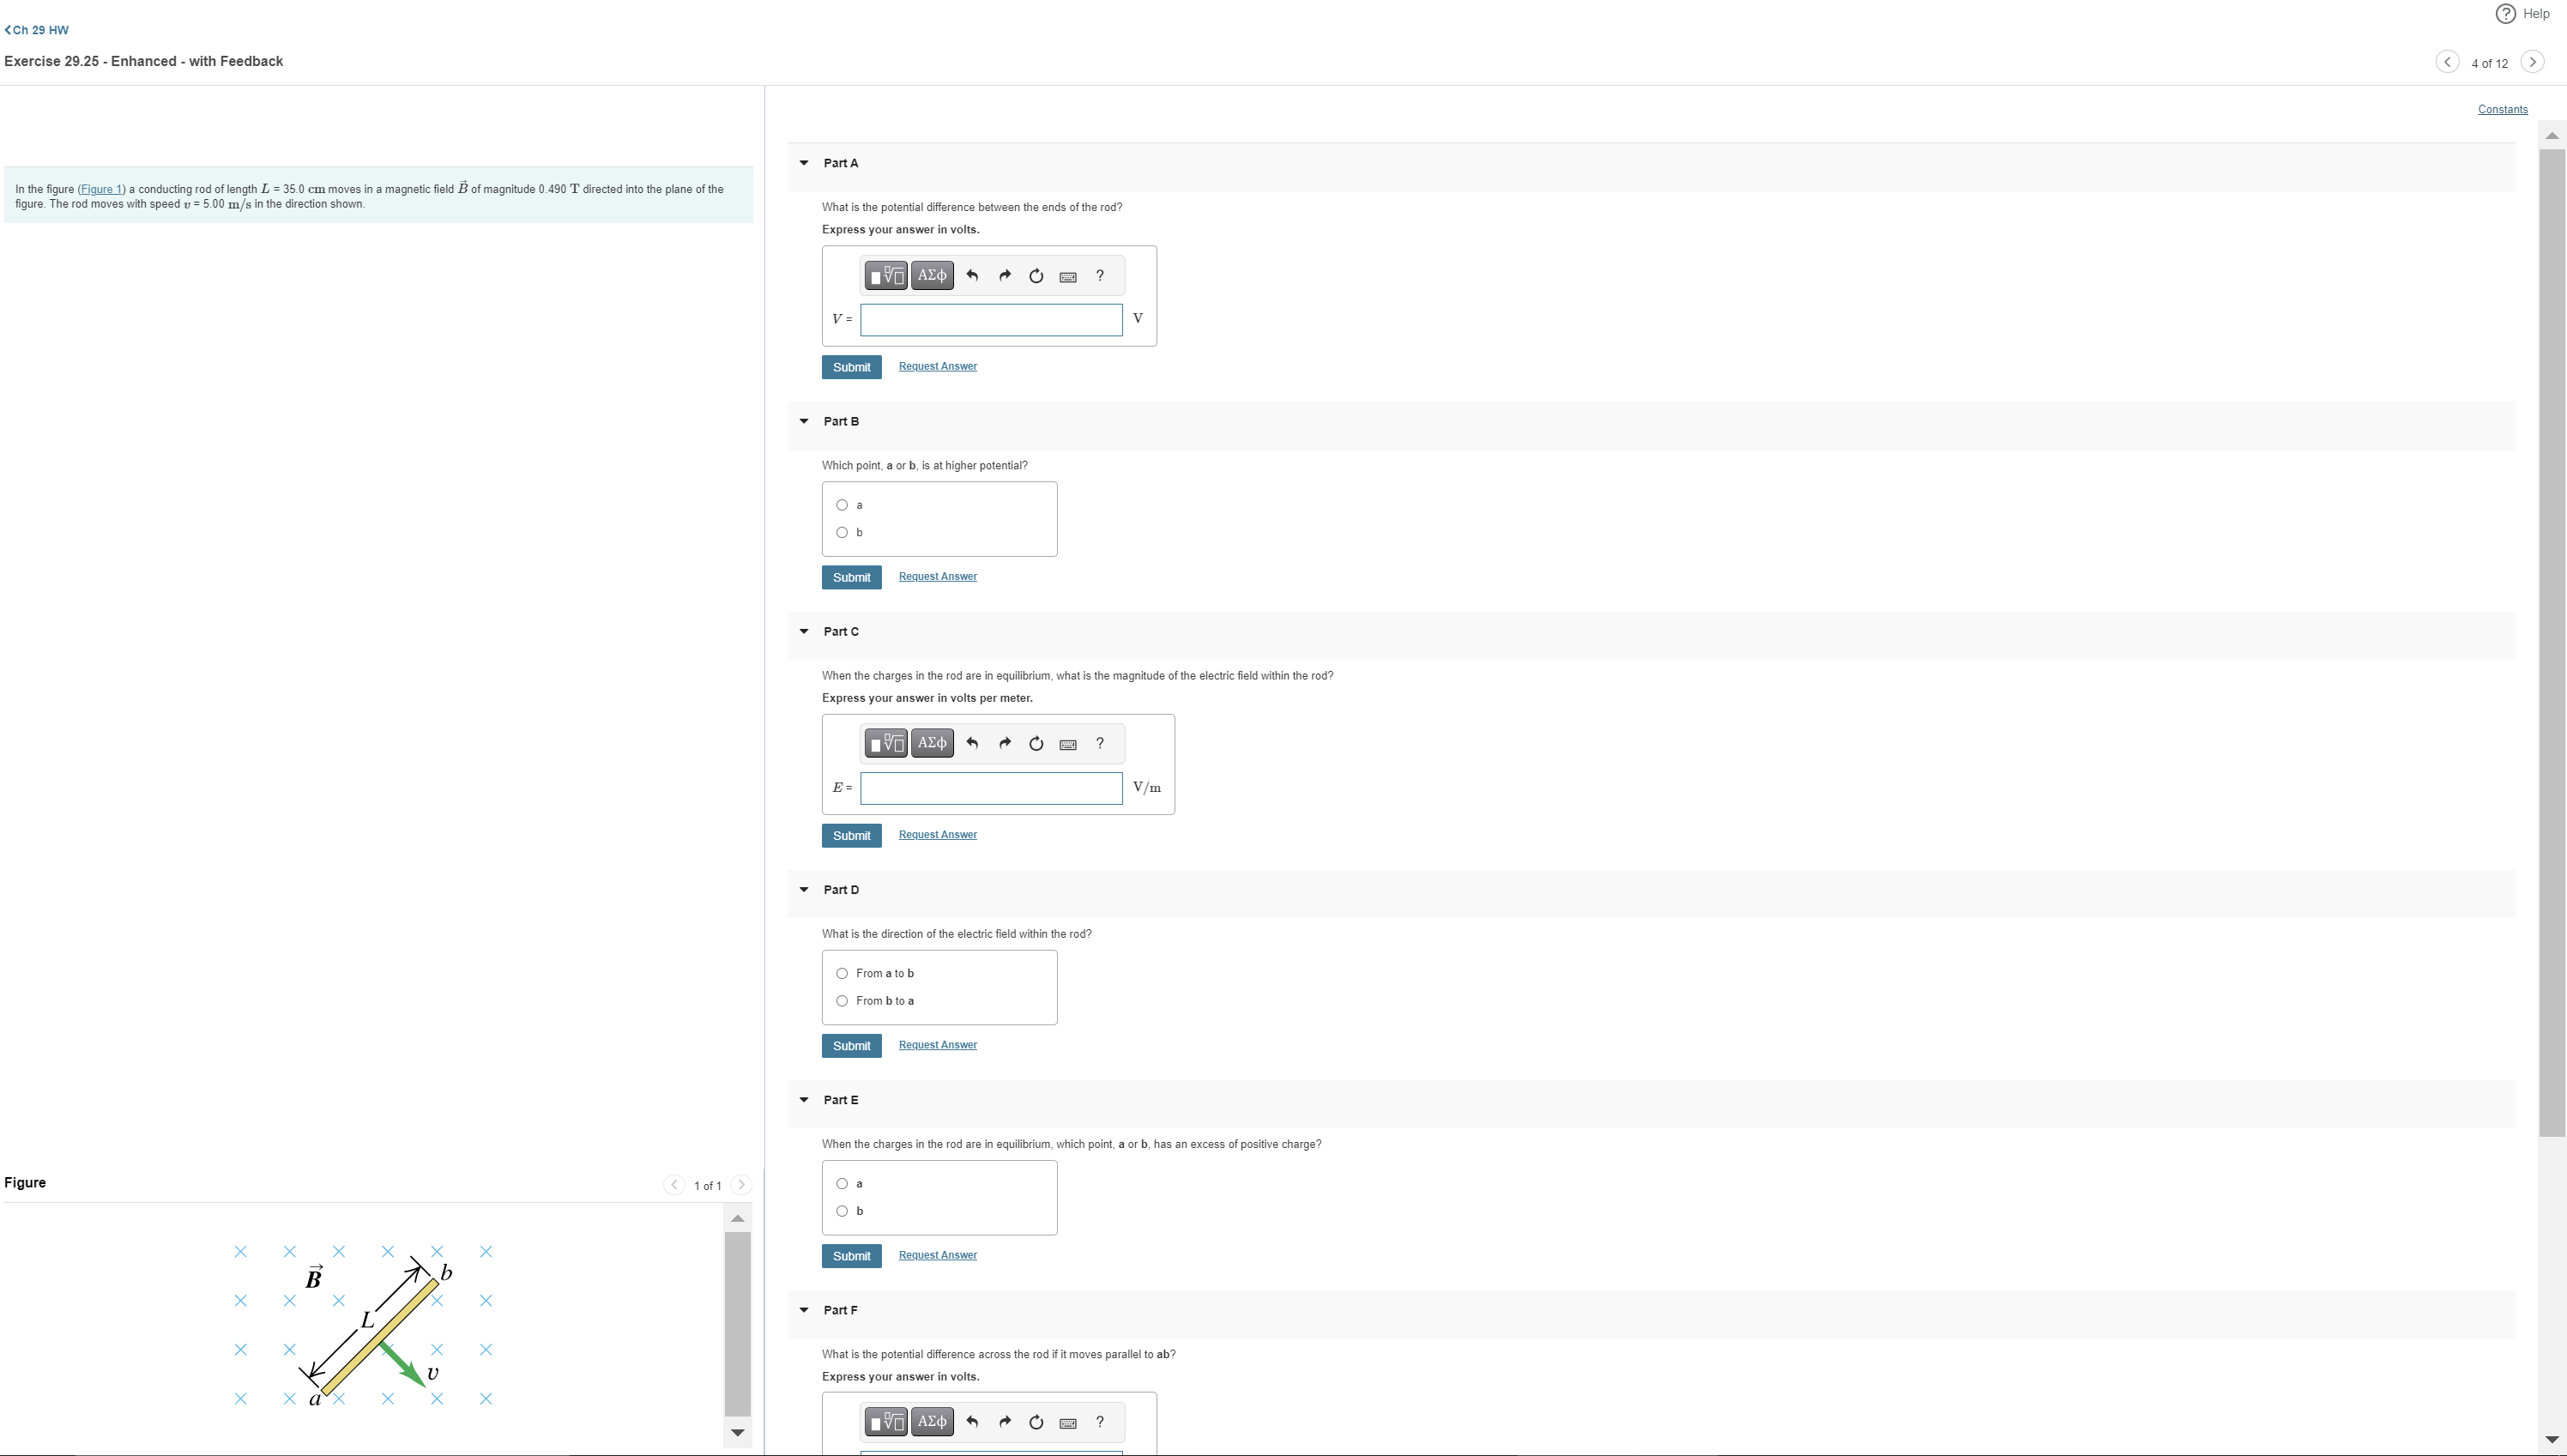Request Answer for Part D
This screenshot has width=2567, height=1456.
coord(937,1045)
